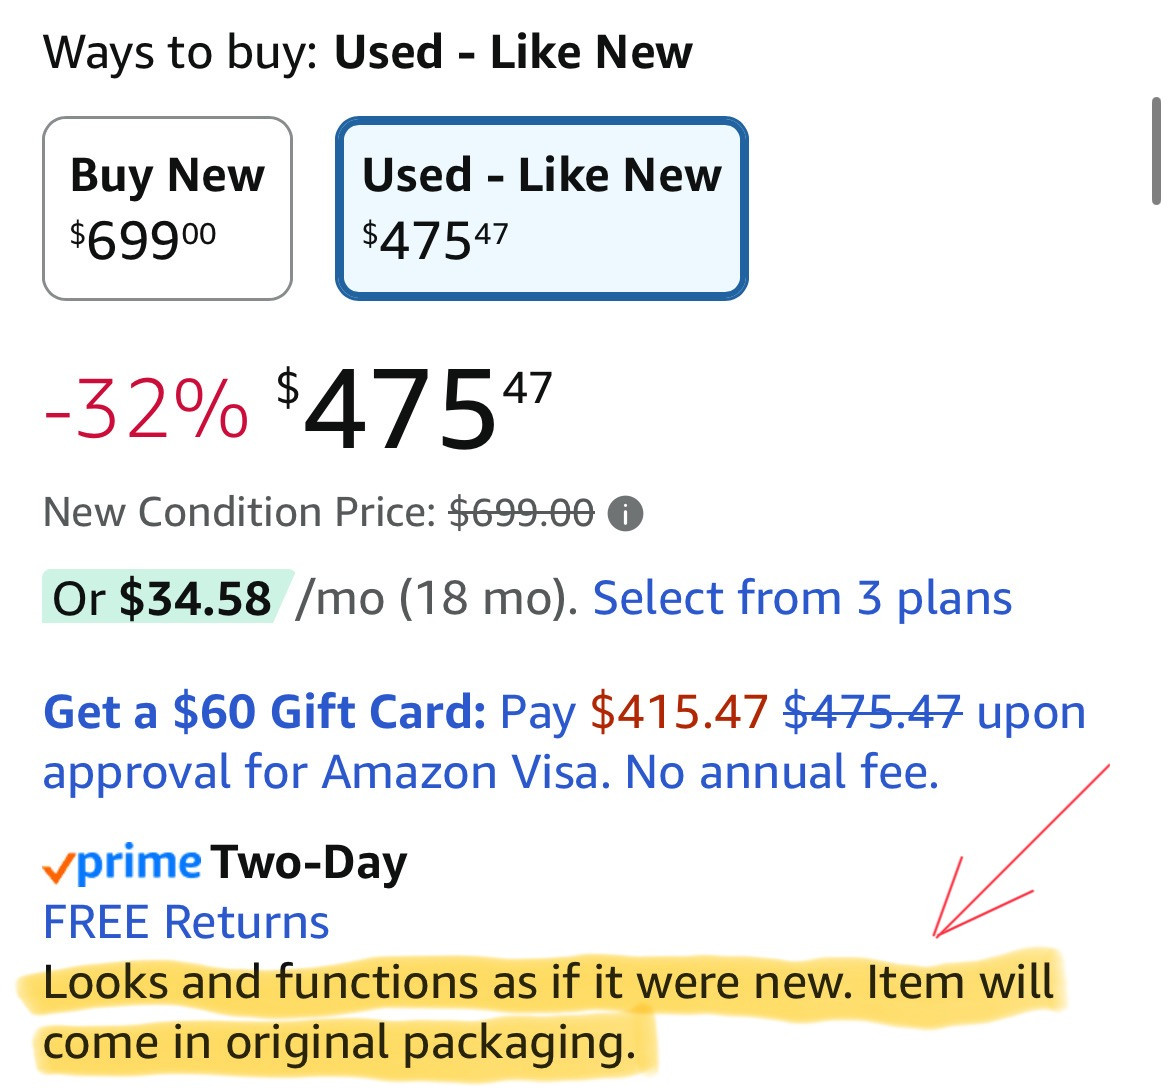Click the crossed-out $475.47 in gift card offer

point(872,713)
